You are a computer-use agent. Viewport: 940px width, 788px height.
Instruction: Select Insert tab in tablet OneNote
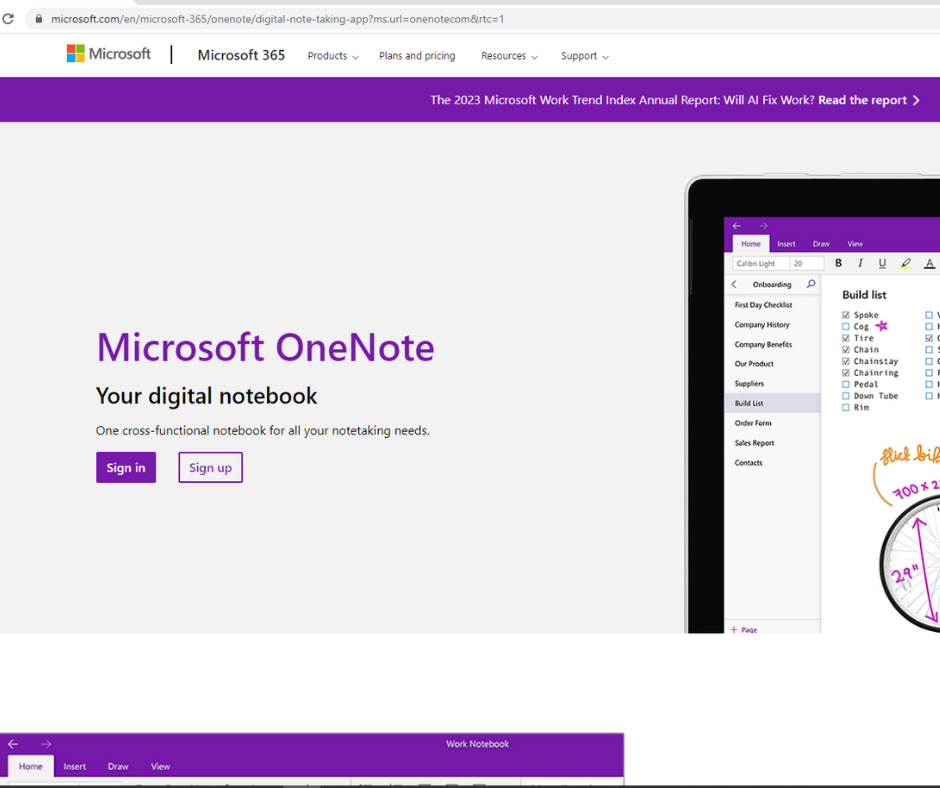click(x=786, y=244)
